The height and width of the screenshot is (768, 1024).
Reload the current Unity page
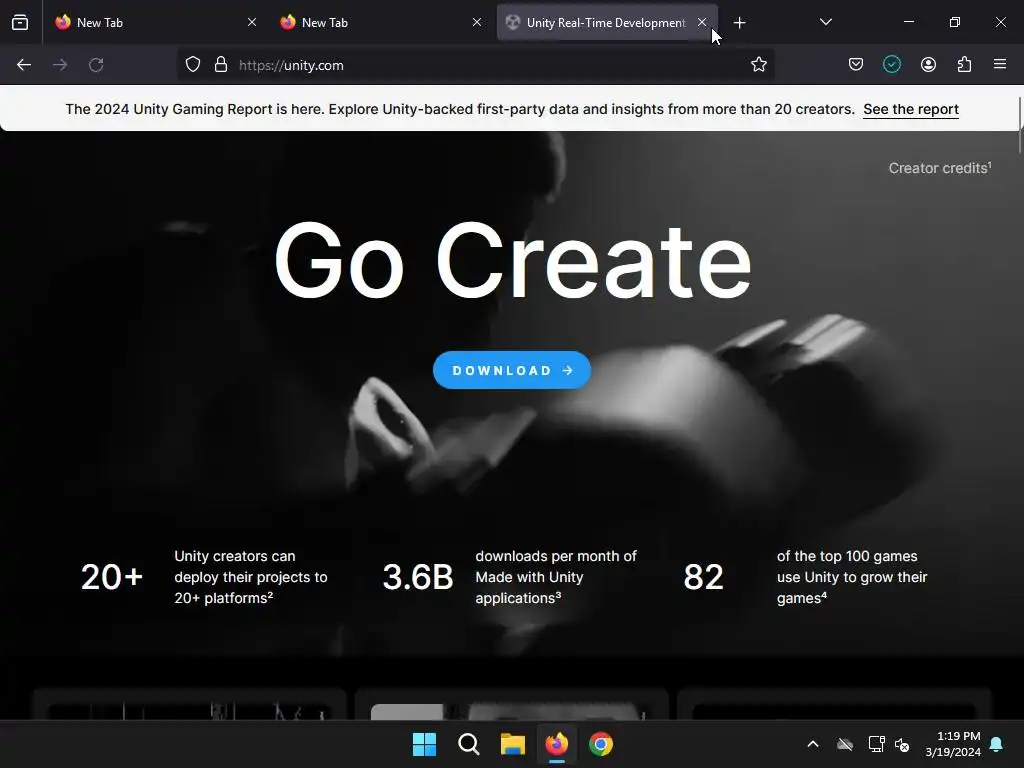[x=96, y=65]
